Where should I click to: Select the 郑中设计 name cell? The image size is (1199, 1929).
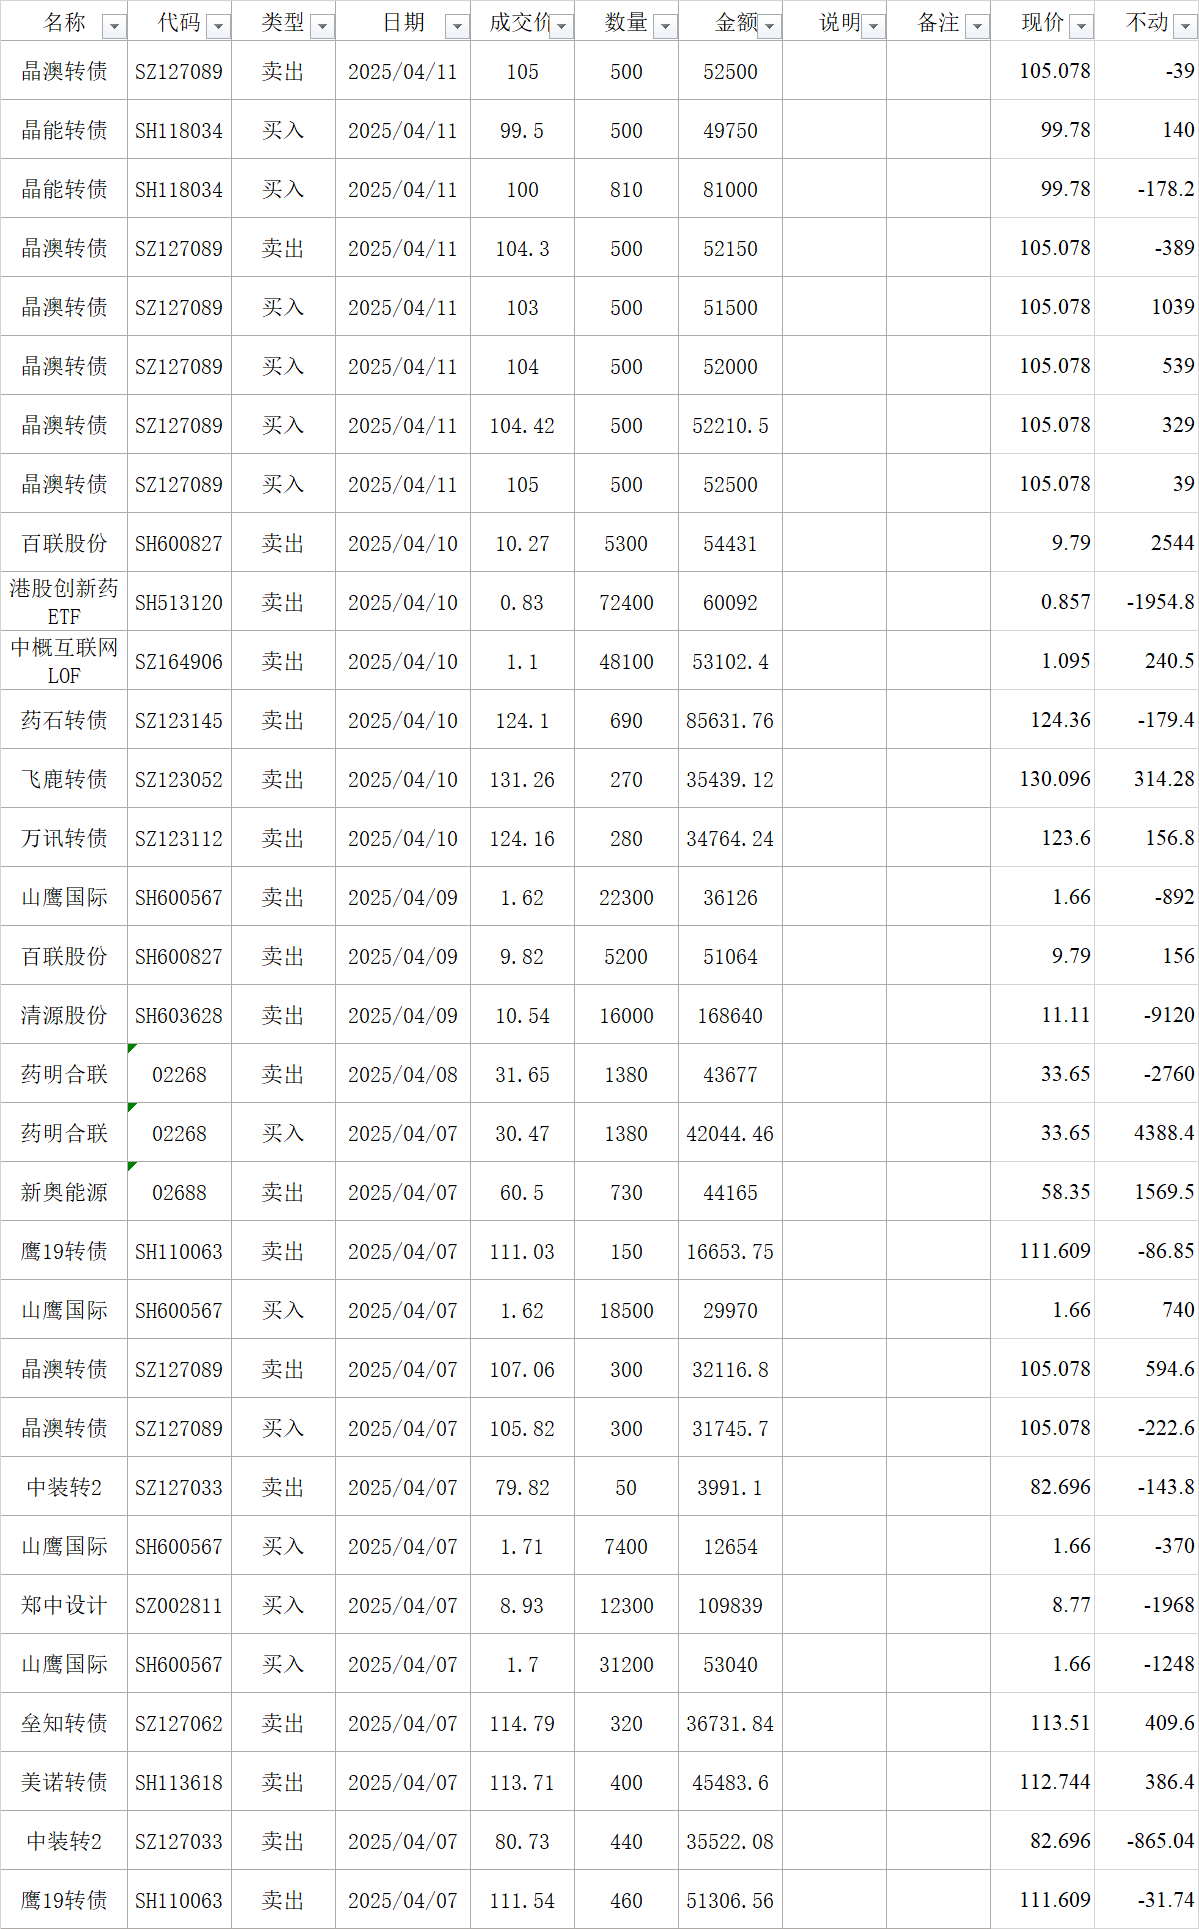pyautogui.click(x=64, y=1605)
